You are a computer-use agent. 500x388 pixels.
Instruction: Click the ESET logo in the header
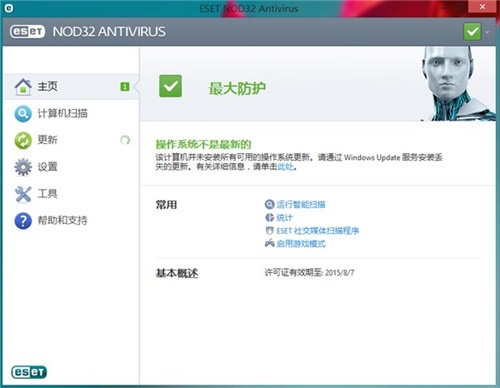point(27,32)
